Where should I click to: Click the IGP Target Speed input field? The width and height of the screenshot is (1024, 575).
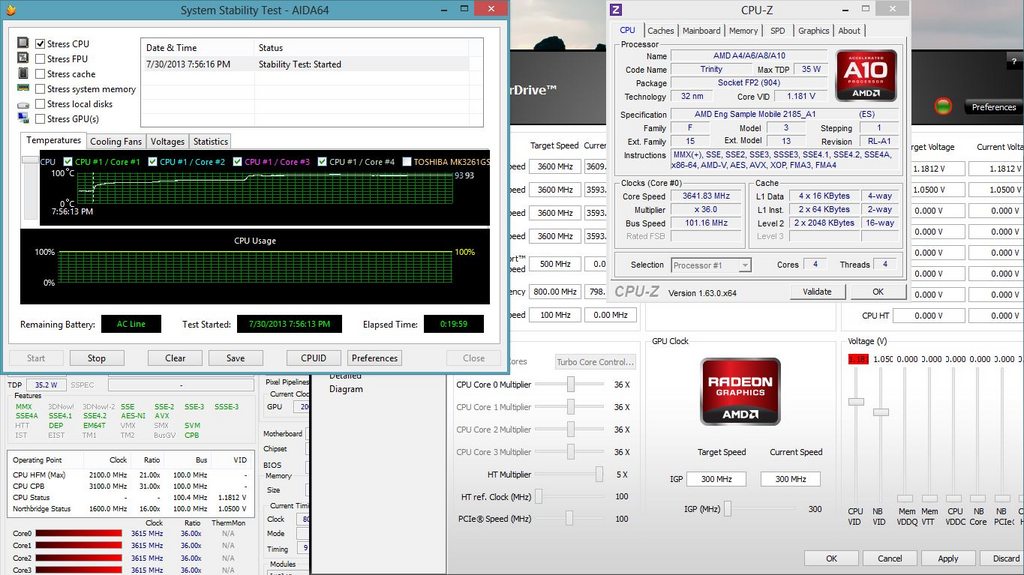pos(722,479)
